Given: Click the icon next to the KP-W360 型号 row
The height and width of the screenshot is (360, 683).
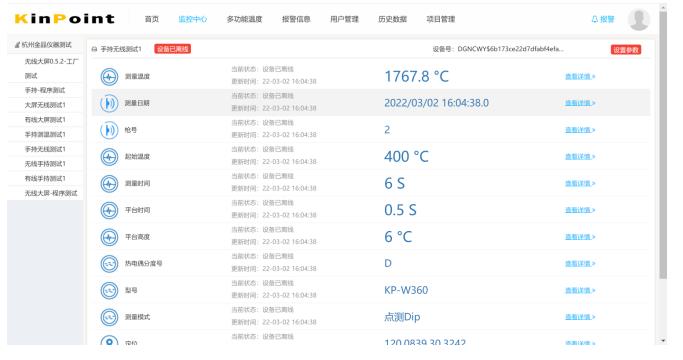Looking at the screenshot, I should click(109, 291).
